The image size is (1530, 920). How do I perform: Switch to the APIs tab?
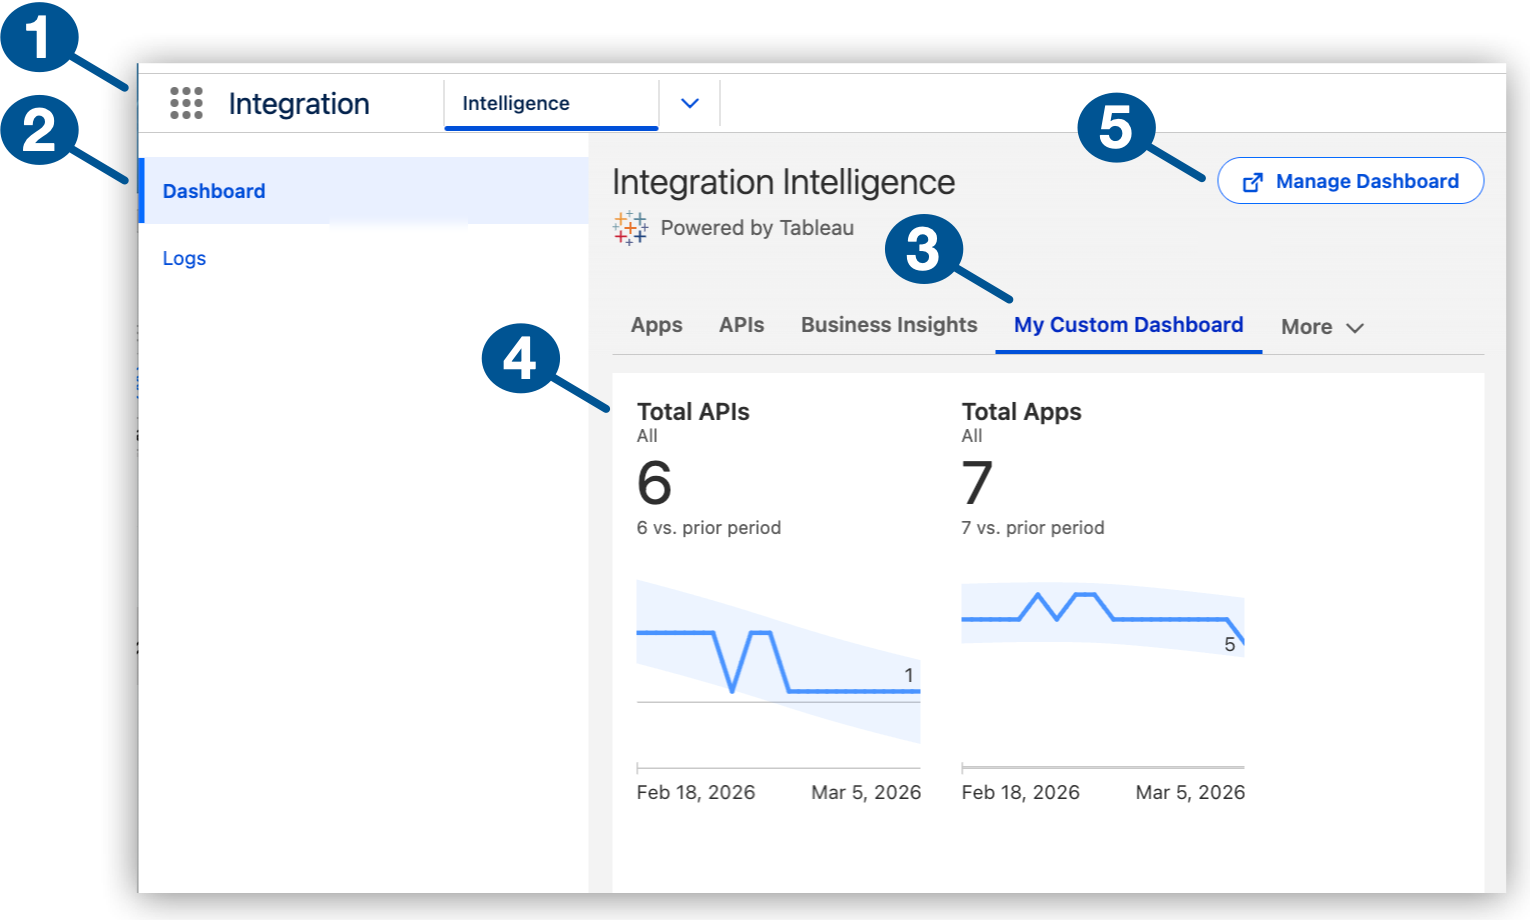pyautogui.click(x=740, y=324)
